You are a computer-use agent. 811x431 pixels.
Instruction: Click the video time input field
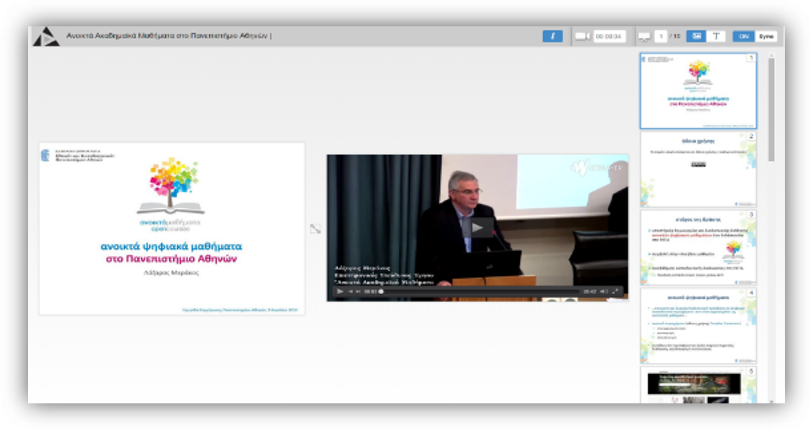point(608,36)
